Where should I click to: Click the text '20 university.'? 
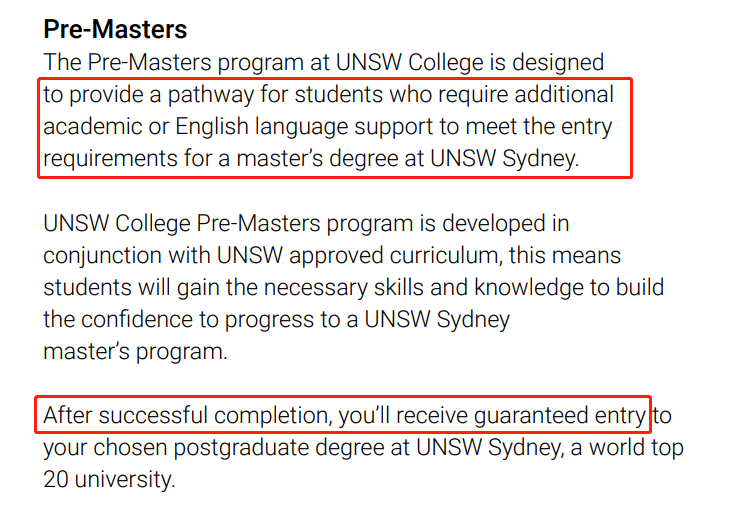109,479
